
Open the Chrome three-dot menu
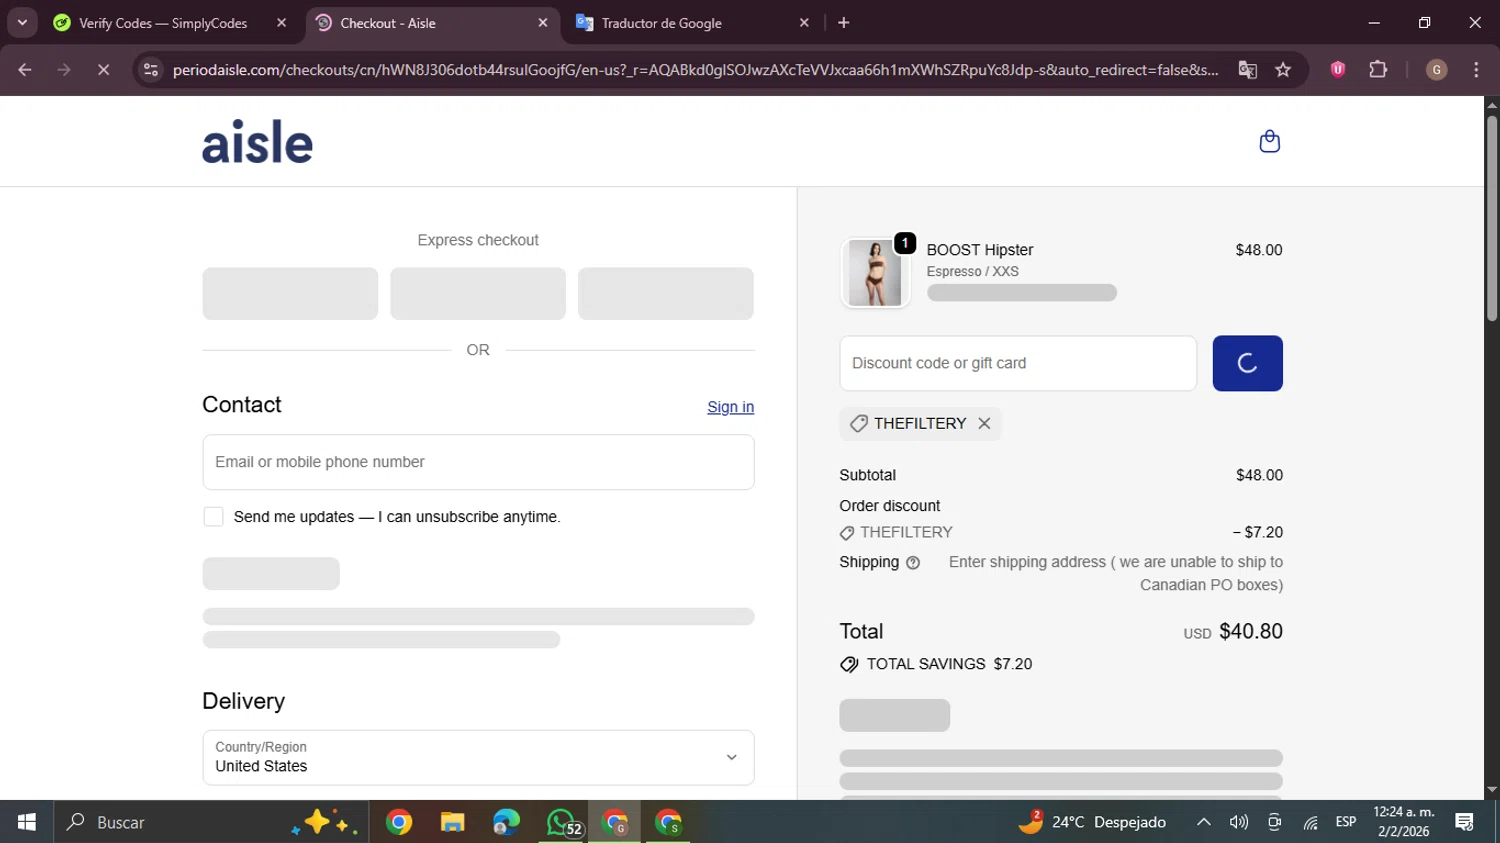pyautogui.click(x=1476, y=70)
